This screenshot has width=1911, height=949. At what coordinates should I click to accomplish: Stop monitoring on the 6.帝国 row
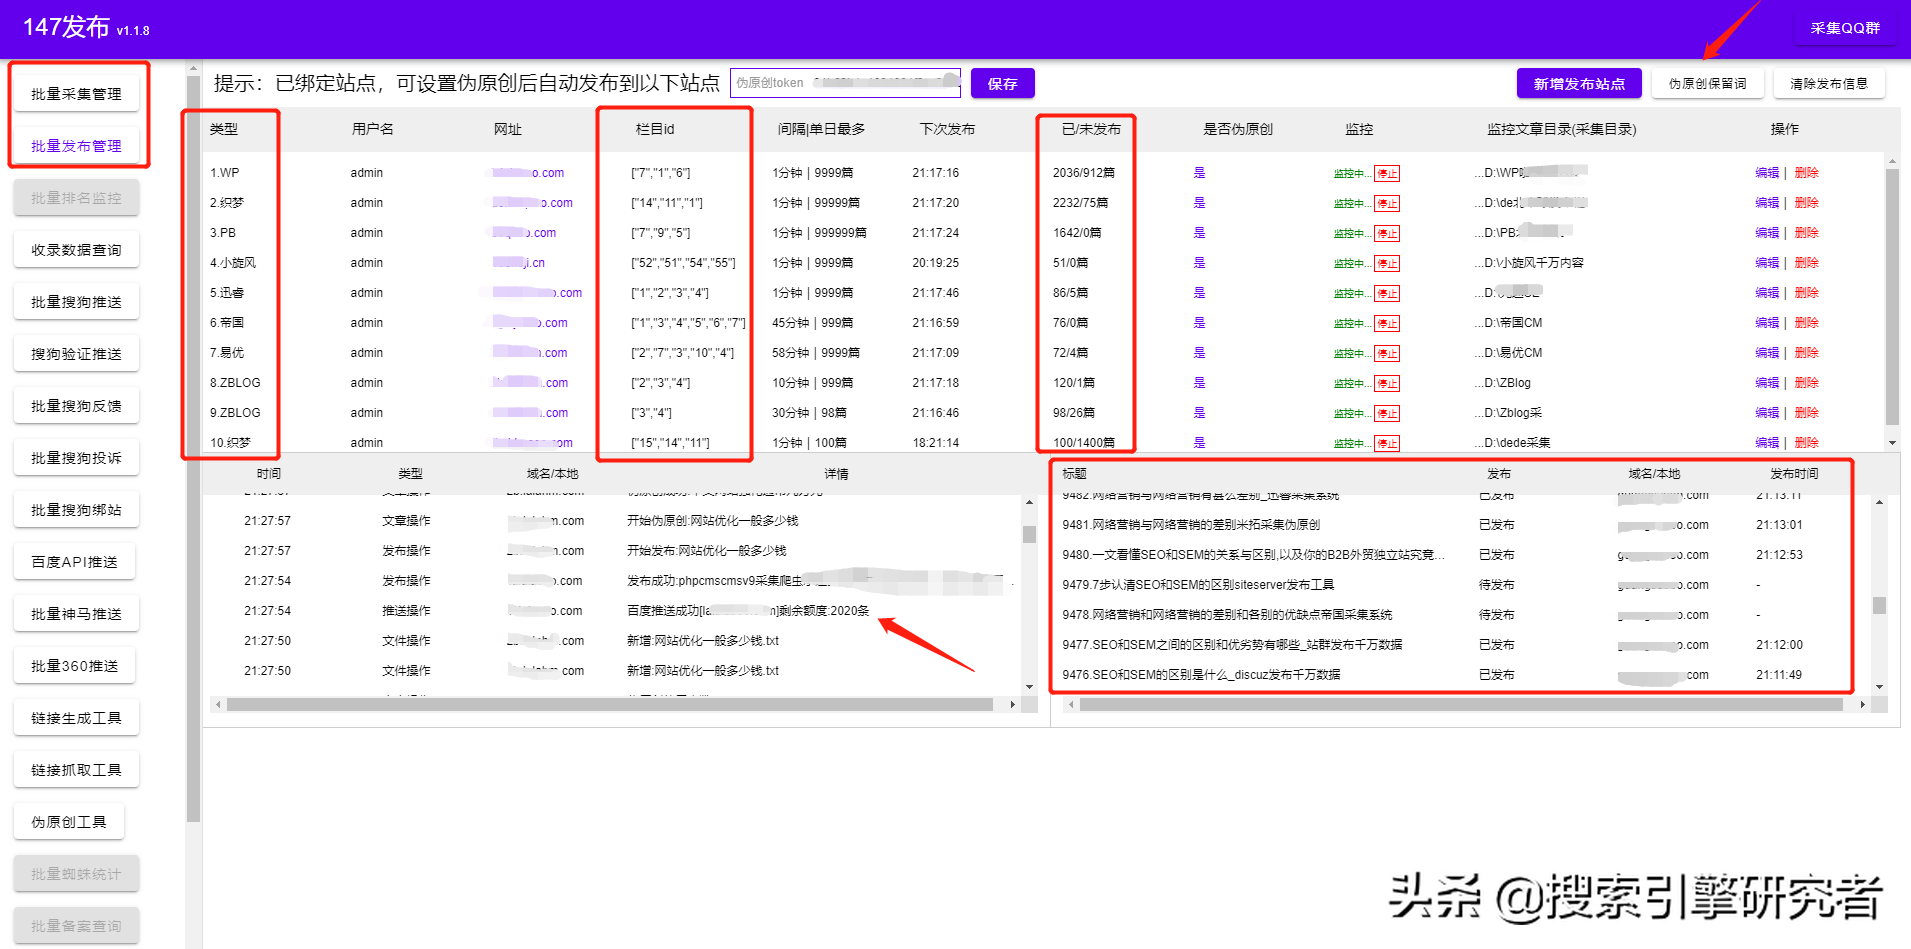tap(1386, 324)
